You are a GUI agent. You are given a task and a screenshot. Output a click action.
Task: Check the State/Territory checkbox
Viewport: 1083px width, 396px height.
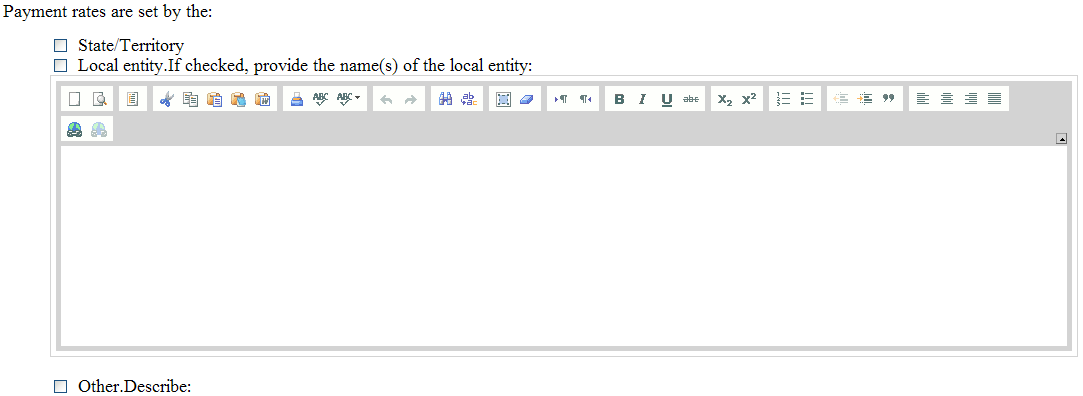61,46
